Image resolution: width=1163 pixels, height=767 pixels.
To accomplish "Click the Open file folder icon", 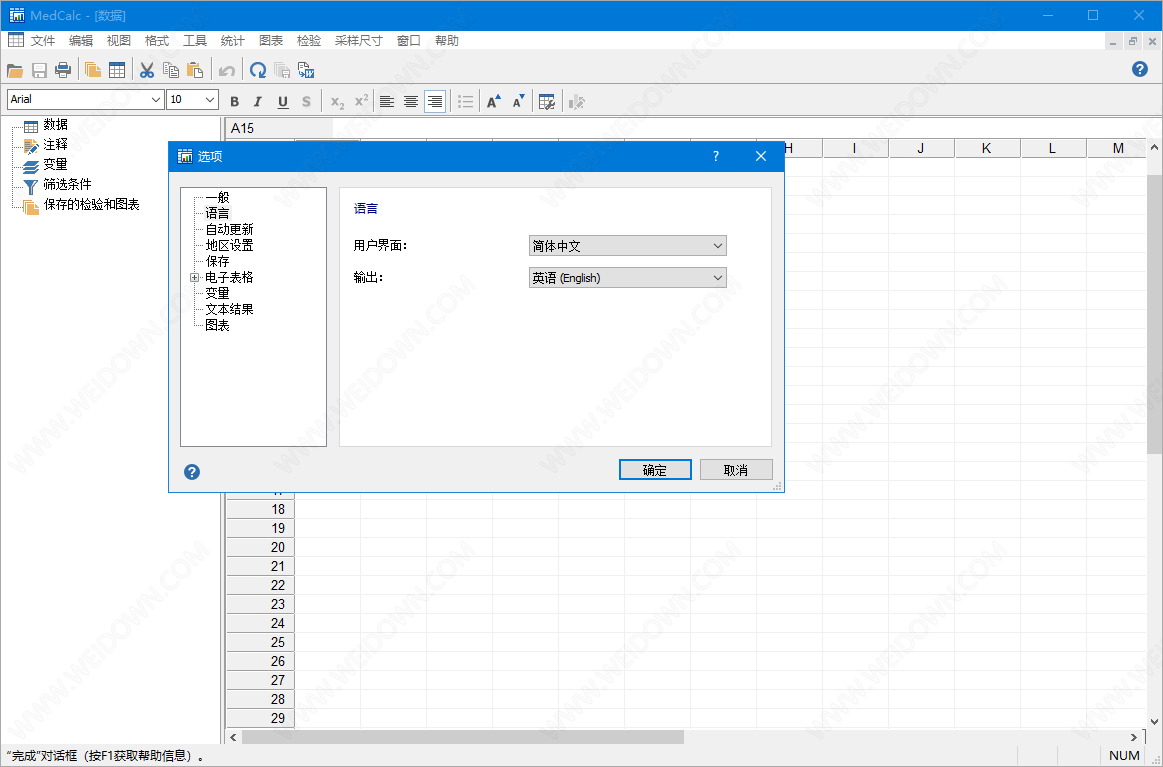I will [15, 70].
